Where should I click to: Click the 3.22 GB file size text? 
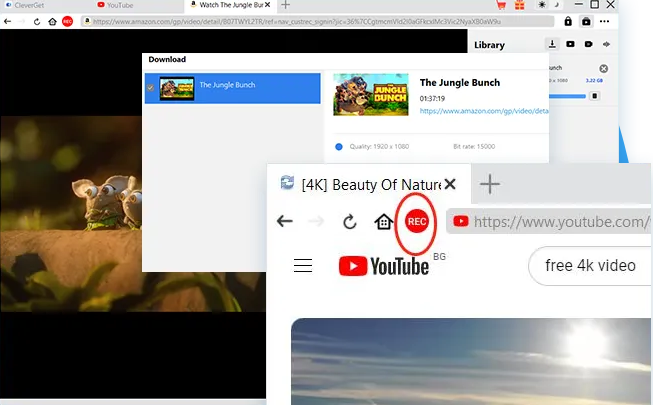point(594,80)
